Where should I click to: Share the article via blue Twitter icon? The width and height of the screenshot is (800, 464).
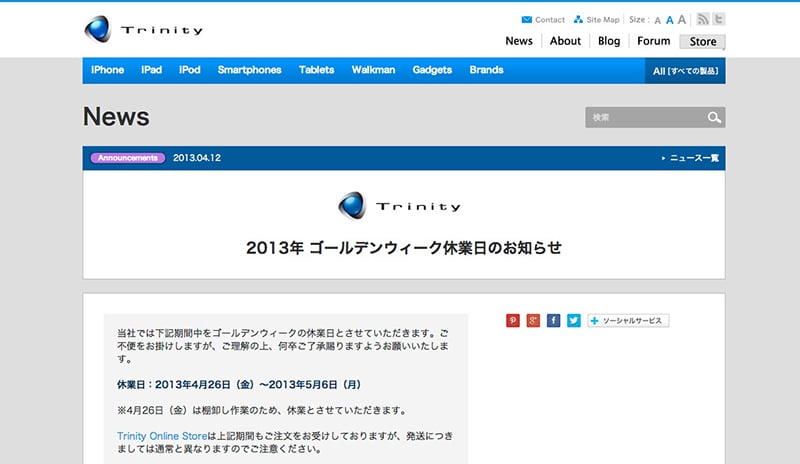[x=573, y=321]
